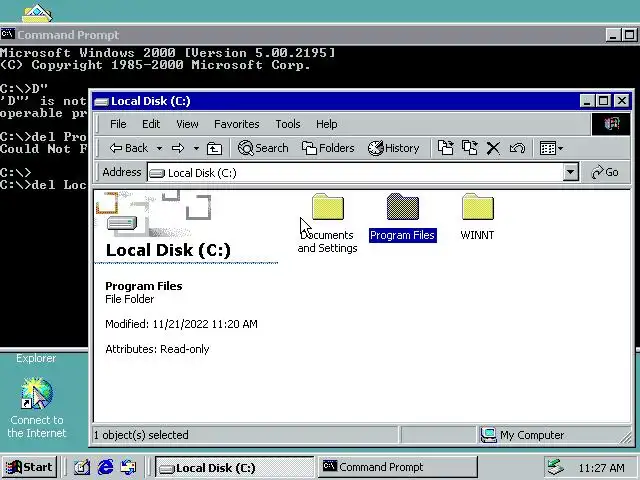Show the Folders tree pane
640x480 pixels.
[x=328, y=148]
